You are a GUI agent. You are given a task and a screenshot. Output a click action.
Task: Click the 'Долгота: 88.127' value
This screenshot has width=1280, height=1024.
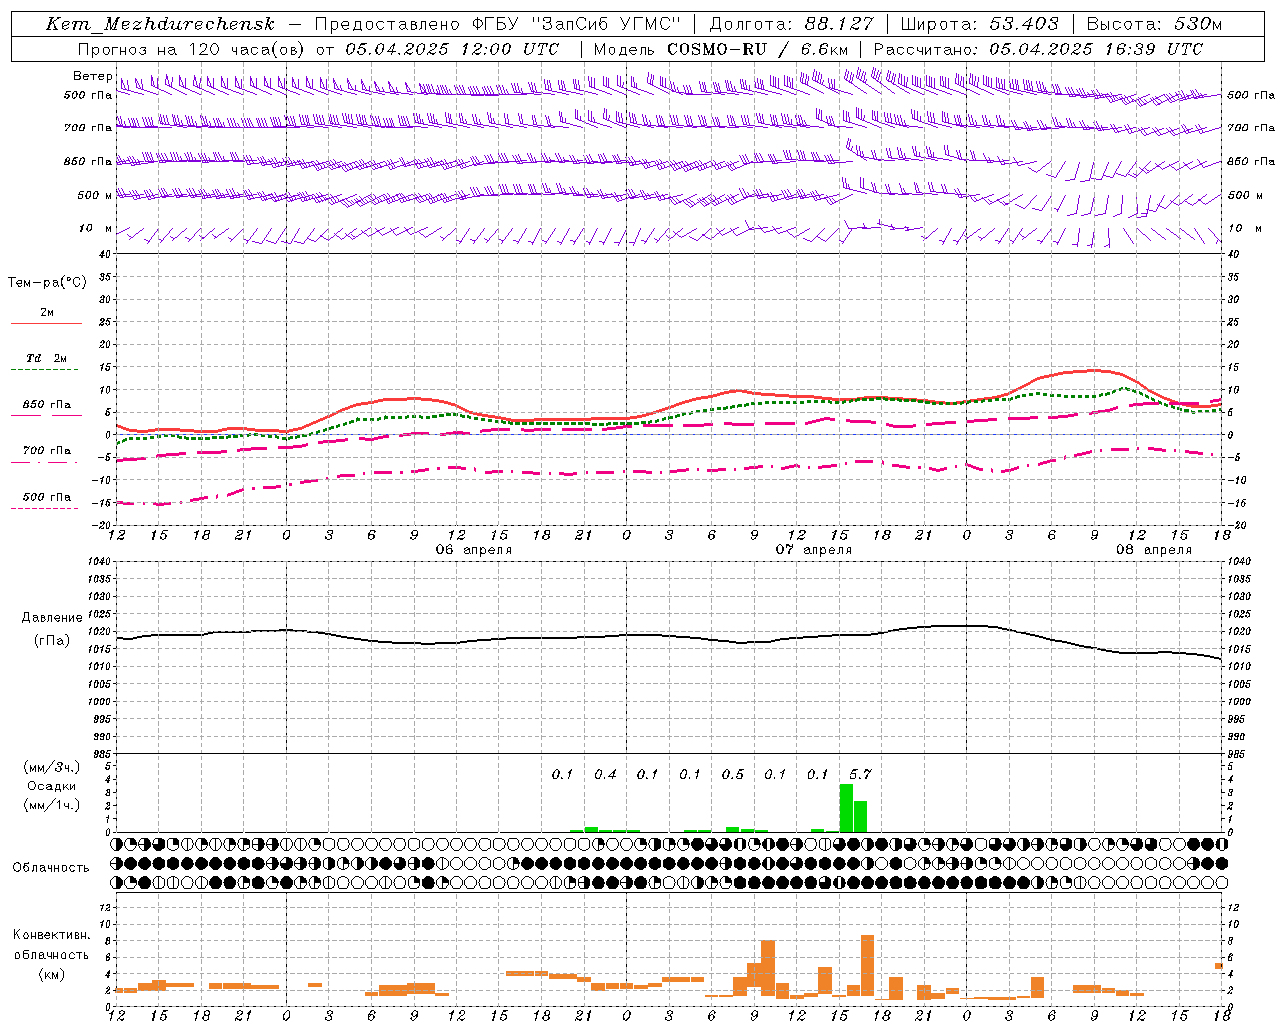coord(791,24)
